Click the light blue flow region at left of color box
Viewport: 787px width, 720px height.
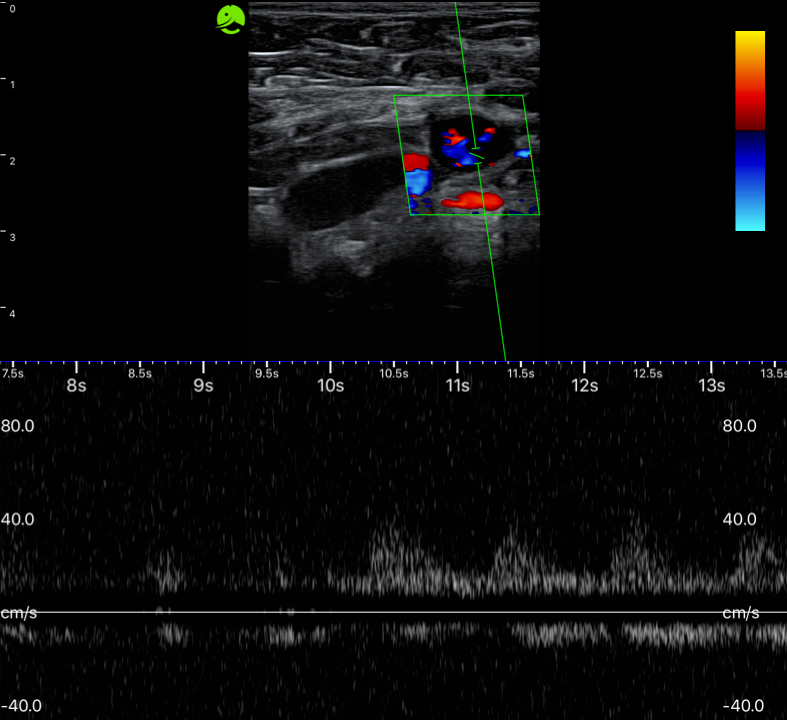click(418, 182)
